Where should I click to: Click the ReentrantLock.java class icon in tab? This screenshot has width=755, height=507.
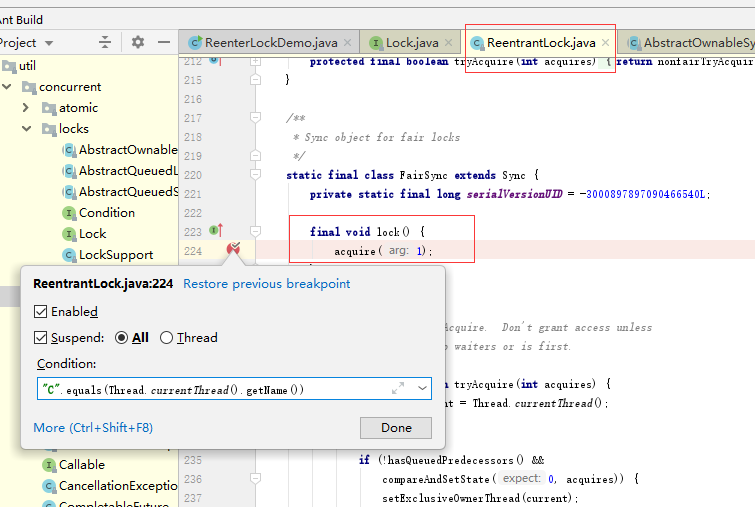click(477, 43)
